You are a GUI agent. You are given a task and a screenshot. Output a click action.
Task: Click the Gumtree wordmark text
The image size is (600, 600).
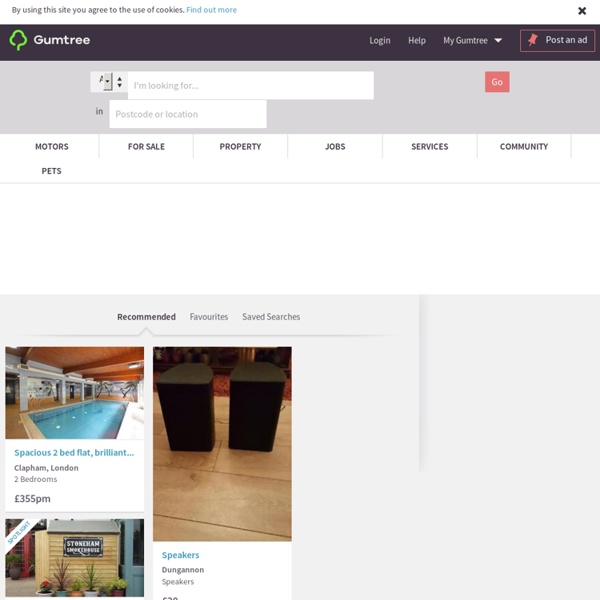[x=62, y=40]
